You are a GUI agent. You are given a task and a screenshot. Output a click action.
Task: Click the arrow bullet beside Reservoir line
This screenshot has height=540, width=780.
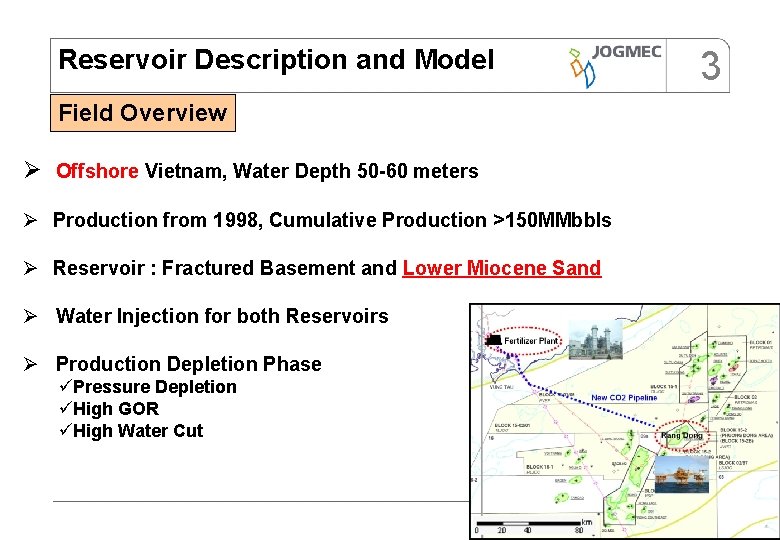pyautogui.click(x=30, y=268)
